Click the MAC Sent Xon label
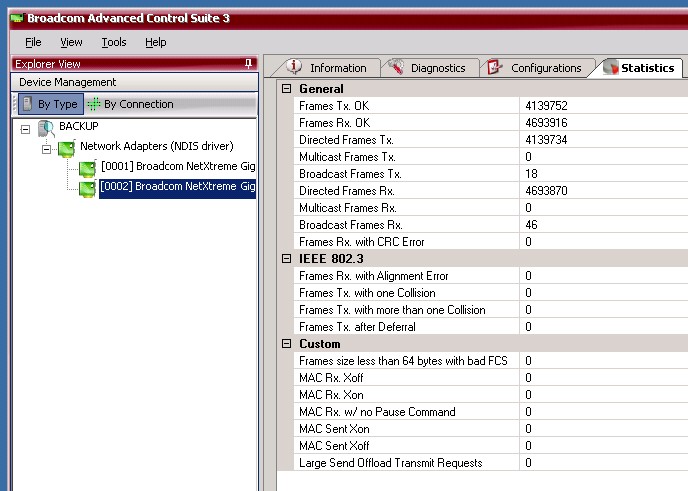 [x=334, y=429]
